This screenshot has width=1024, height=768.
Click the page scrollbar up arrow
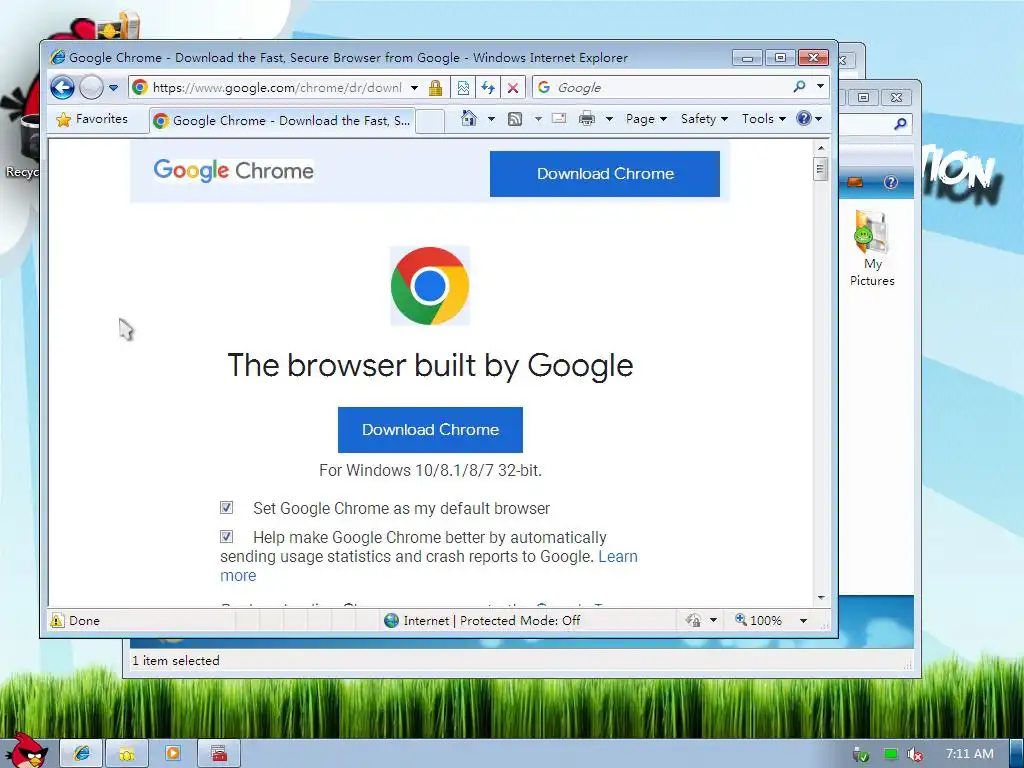pos(821,148)
